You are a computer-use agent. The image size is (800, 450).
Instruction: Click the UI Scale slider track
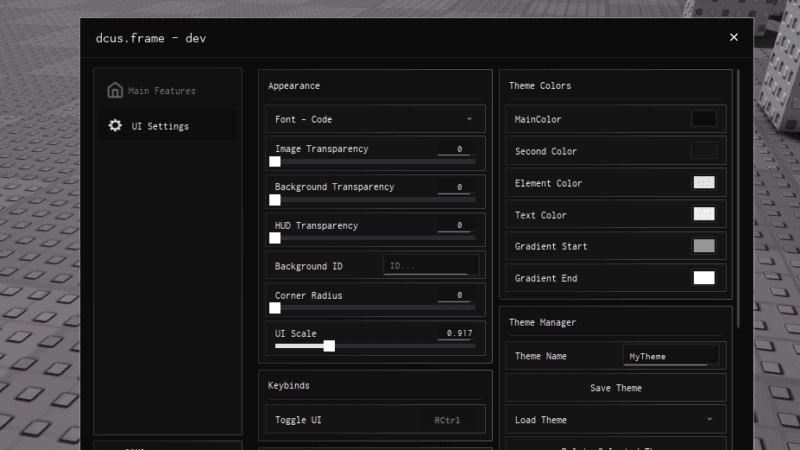375,346
